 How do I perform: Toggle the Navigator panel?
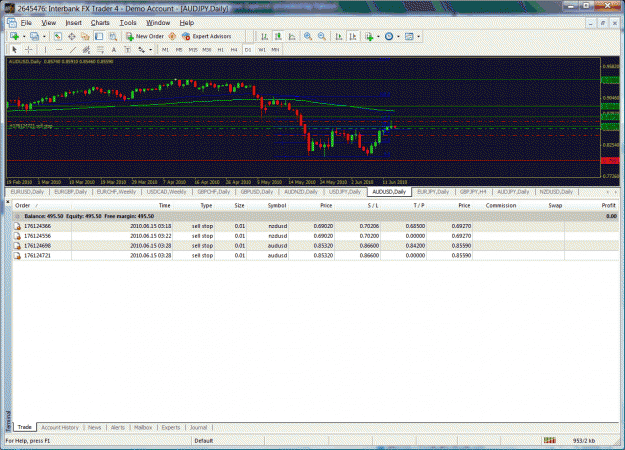click(85, 36)
